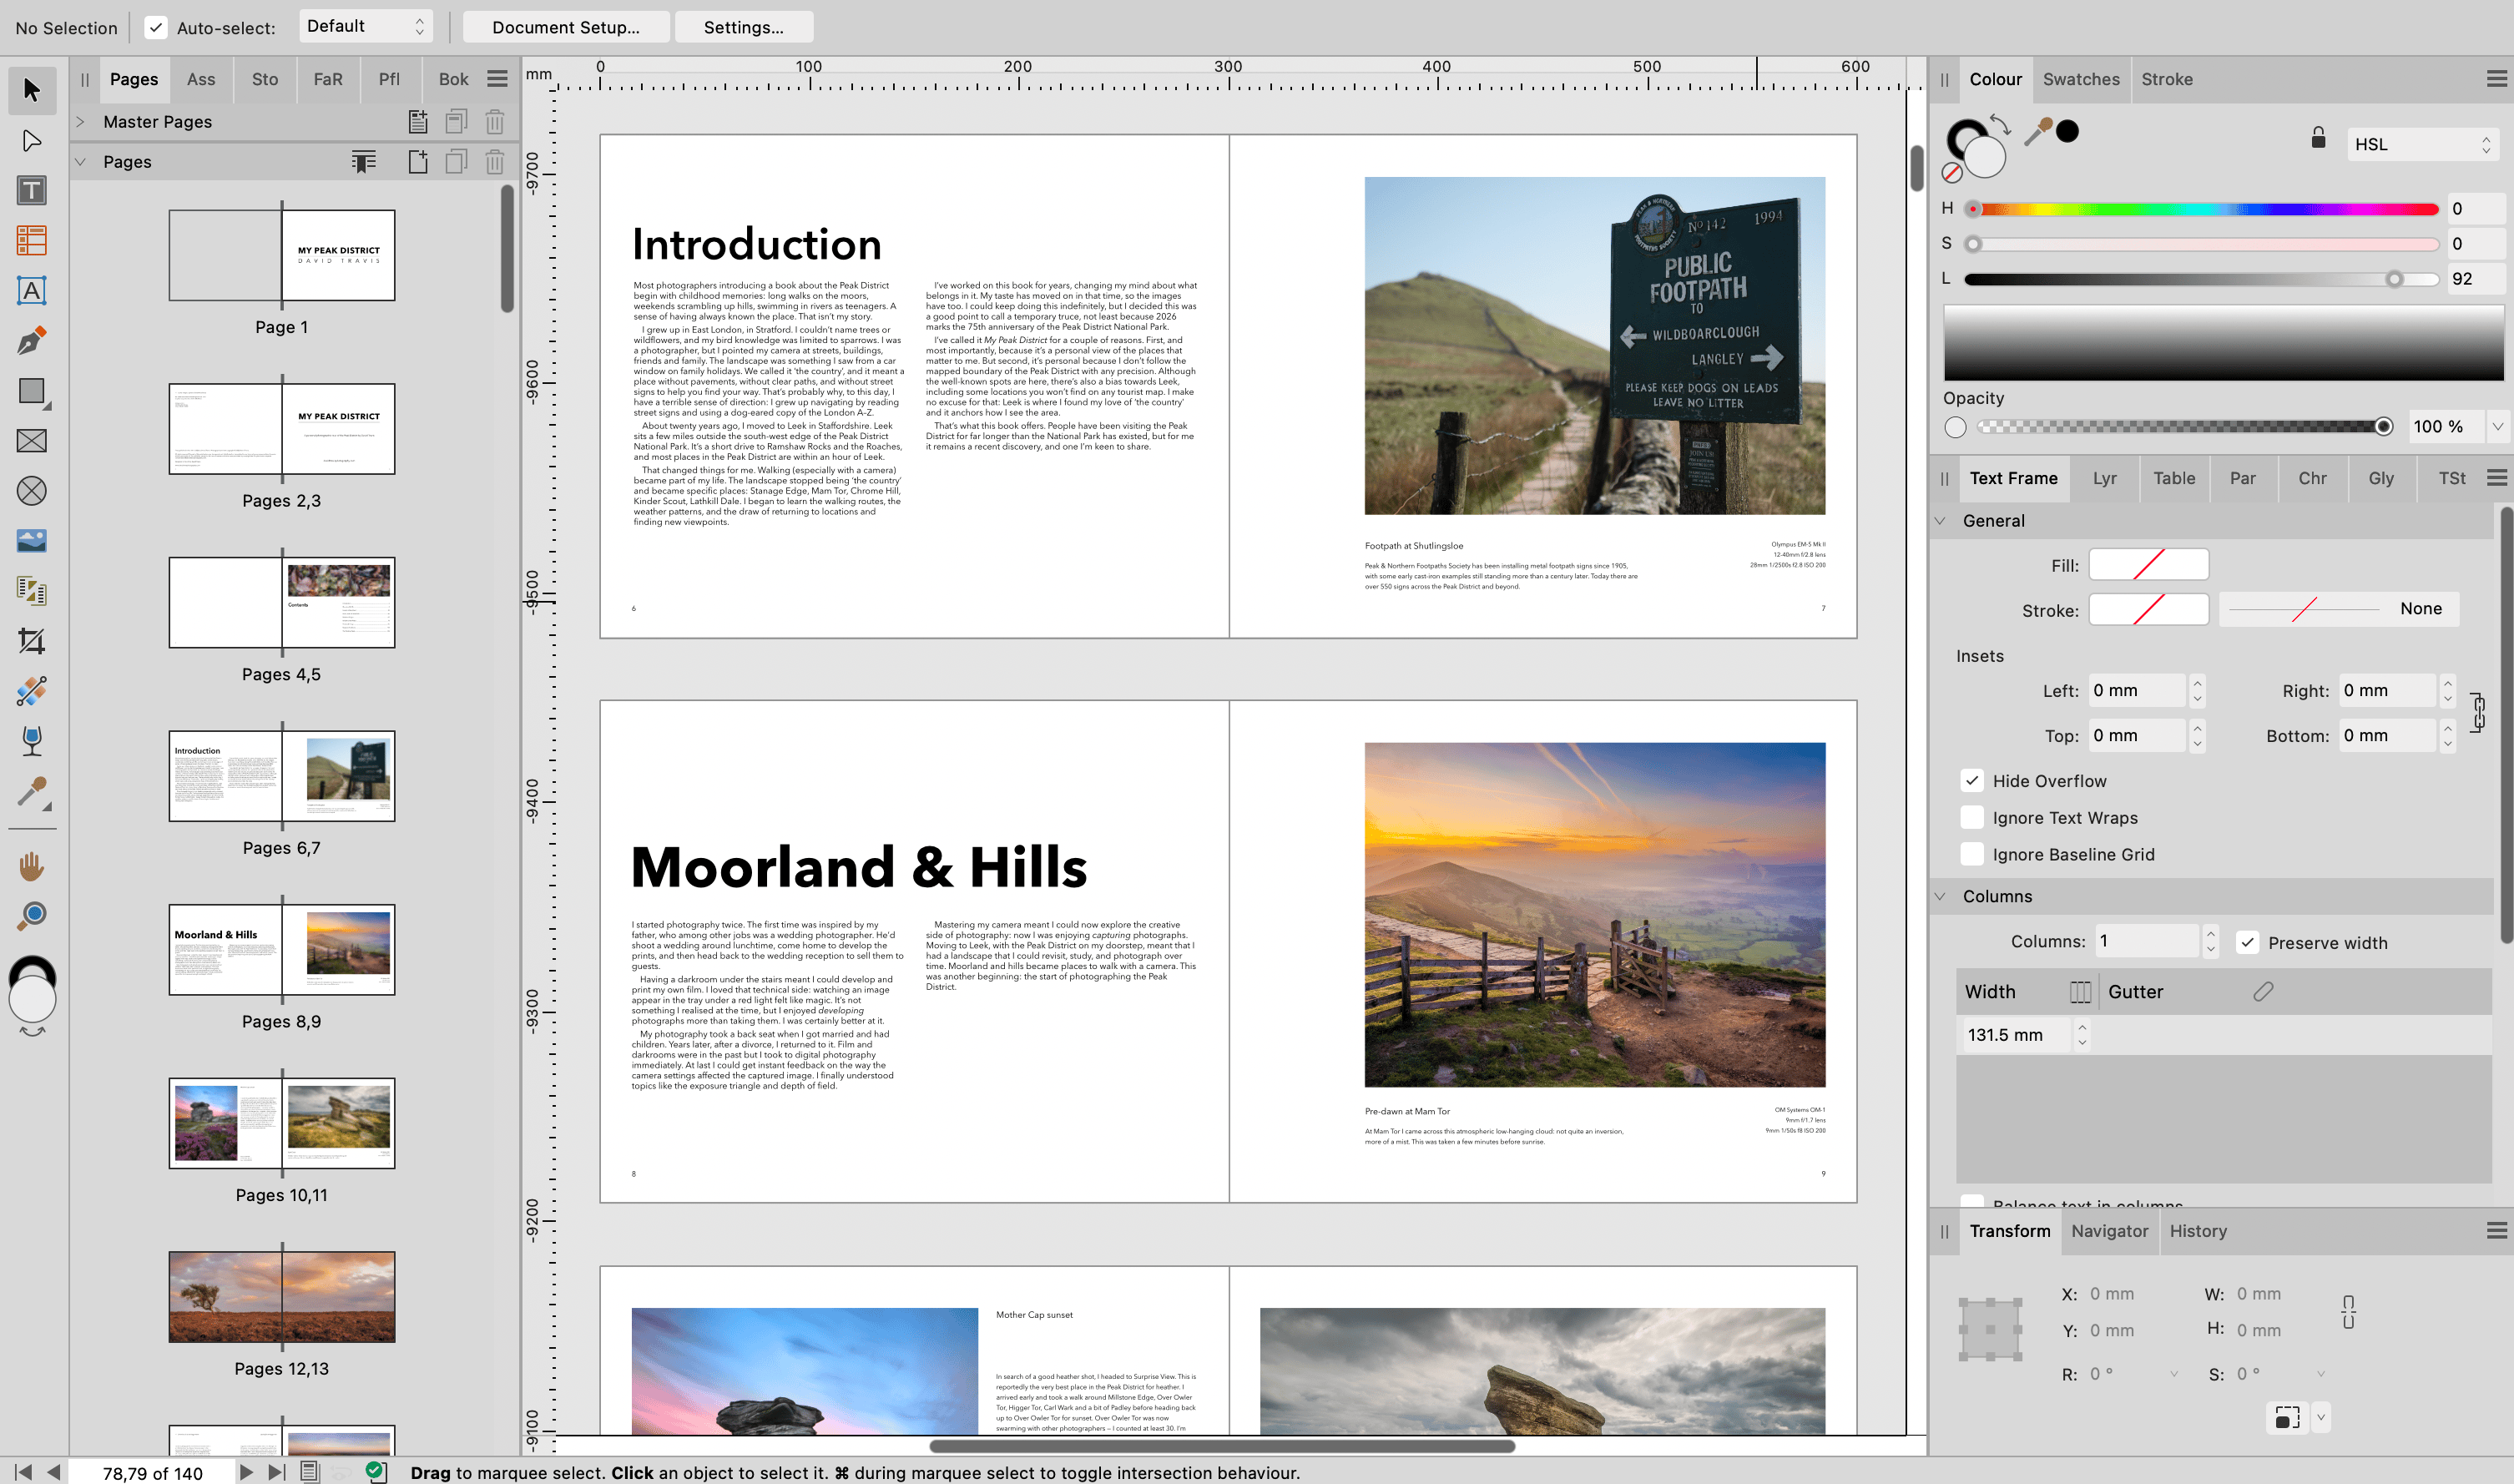Disable Hide Overflow option

point(1972,781)
